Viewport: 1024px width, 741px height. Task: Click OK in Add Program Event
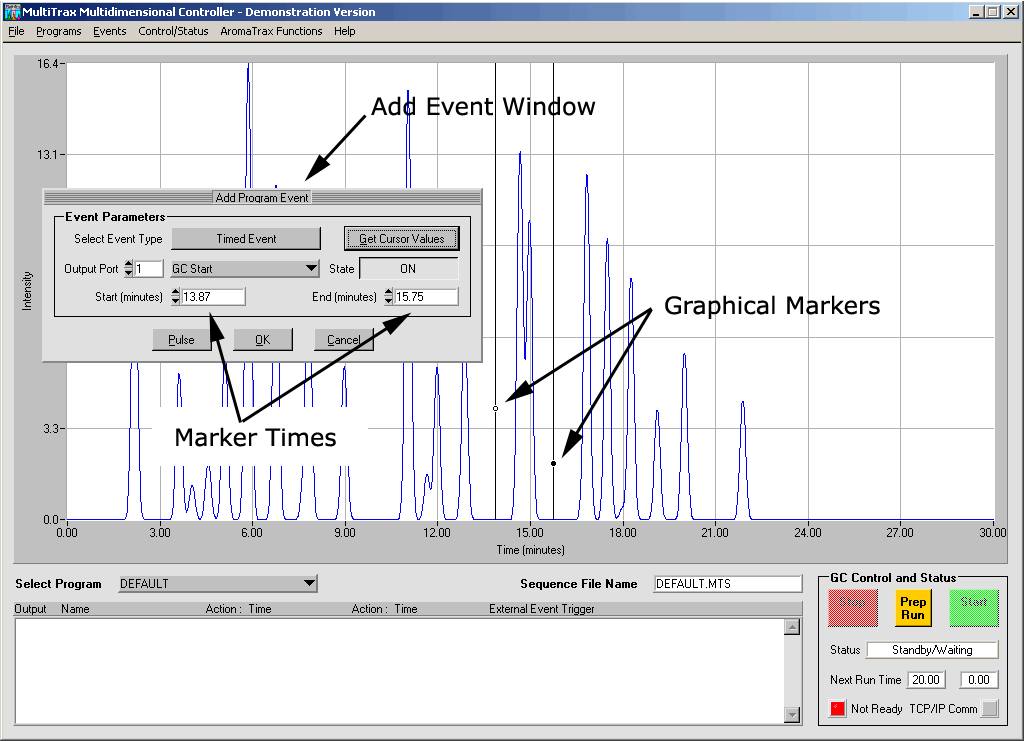pyautogui.click(x=263, y=340)
